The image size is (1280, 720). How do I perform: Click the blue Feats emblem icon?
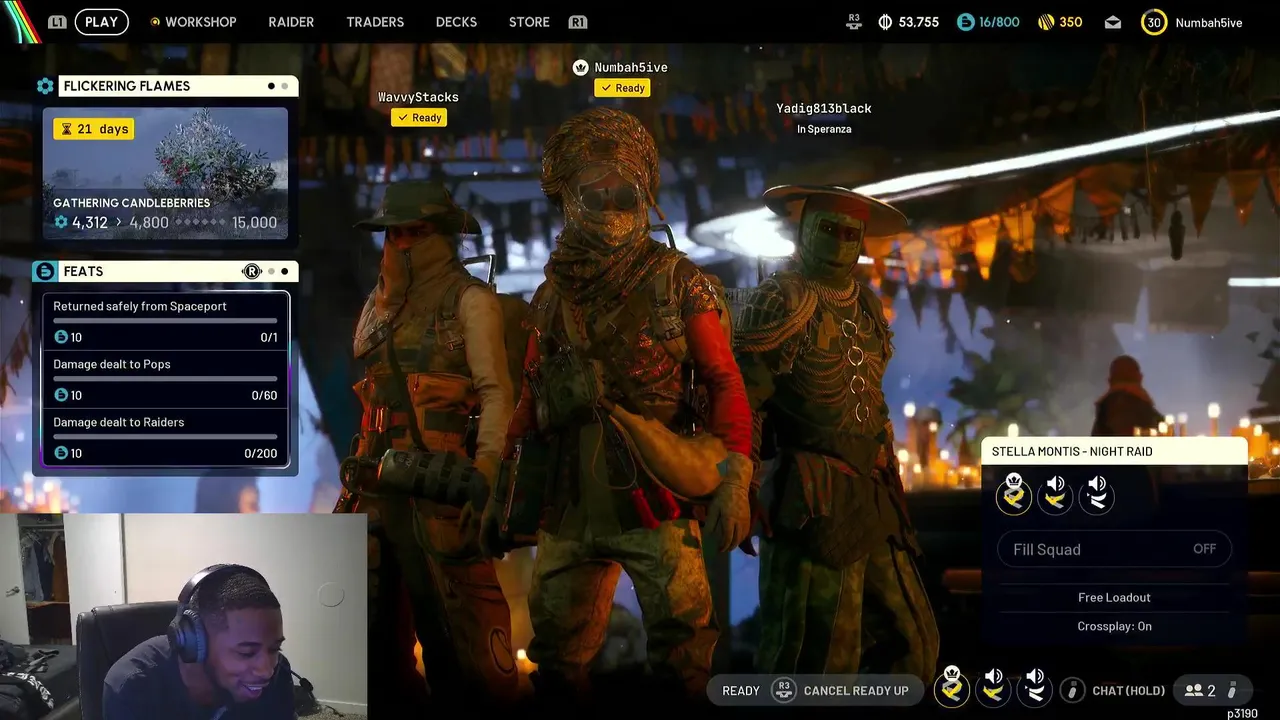[x=45, y=271]
